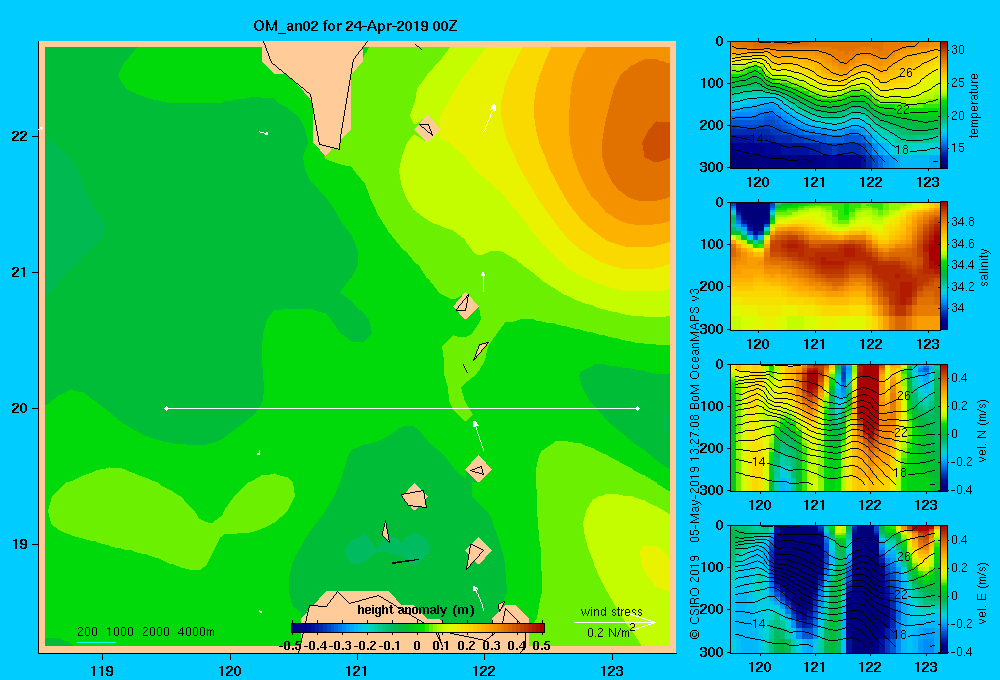Click the left endpoint marker of the transect line
The width and height of the screenshot is (1000, 680).
[166, 408]
